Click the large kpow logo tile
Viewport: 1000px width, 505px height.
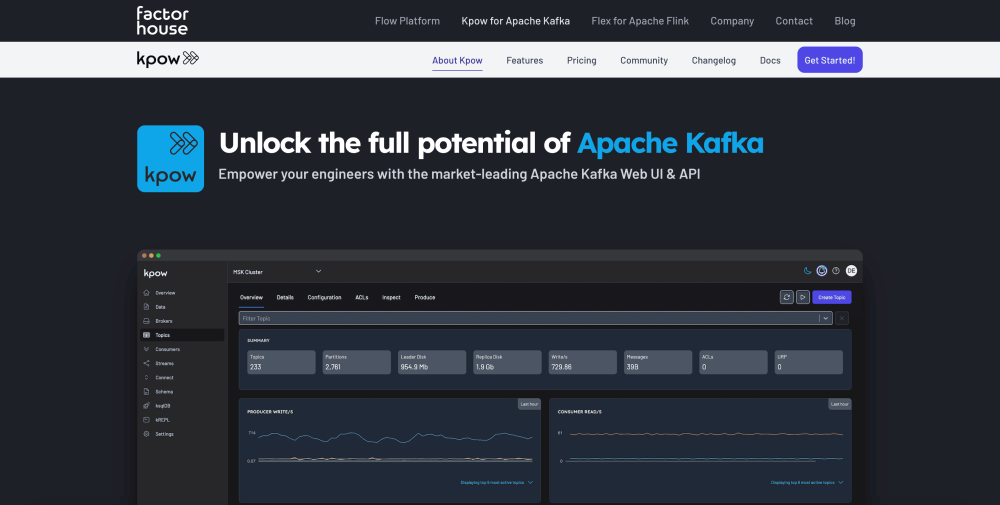(x=170, y=158)
